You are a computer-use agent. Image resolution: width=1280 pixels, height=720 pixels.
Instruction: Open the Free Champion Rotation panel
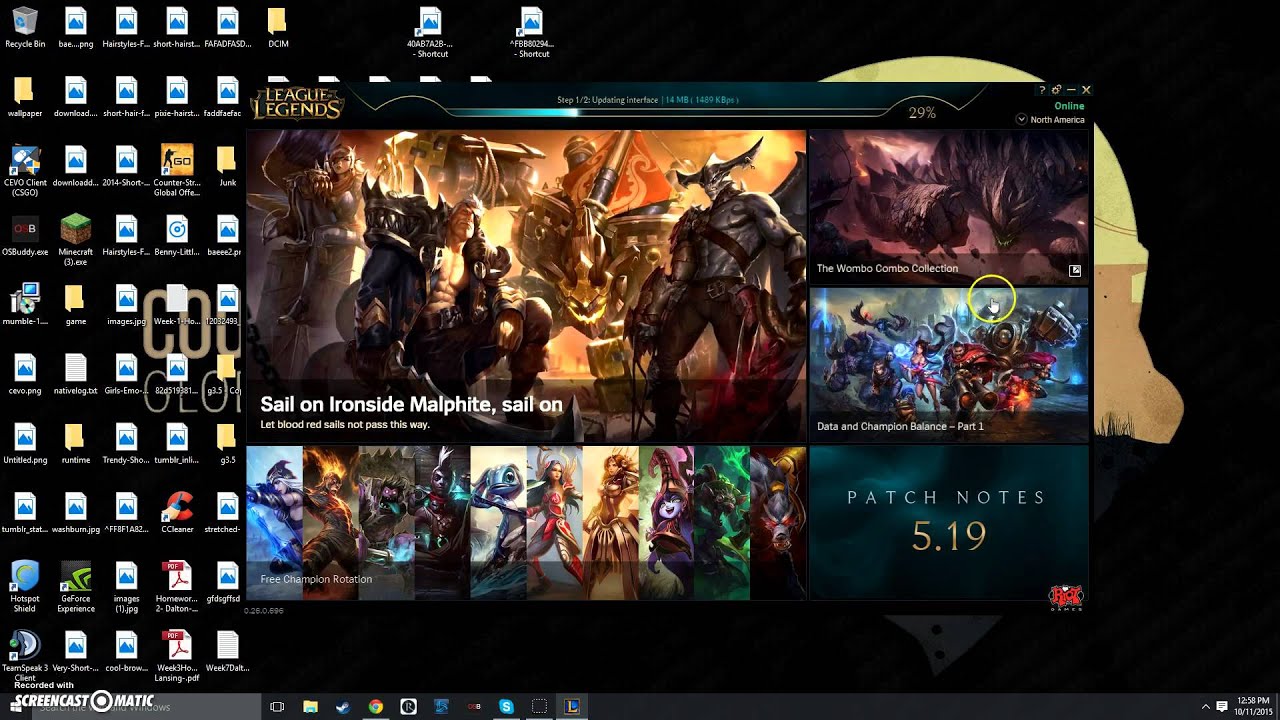tap(526, 522)
